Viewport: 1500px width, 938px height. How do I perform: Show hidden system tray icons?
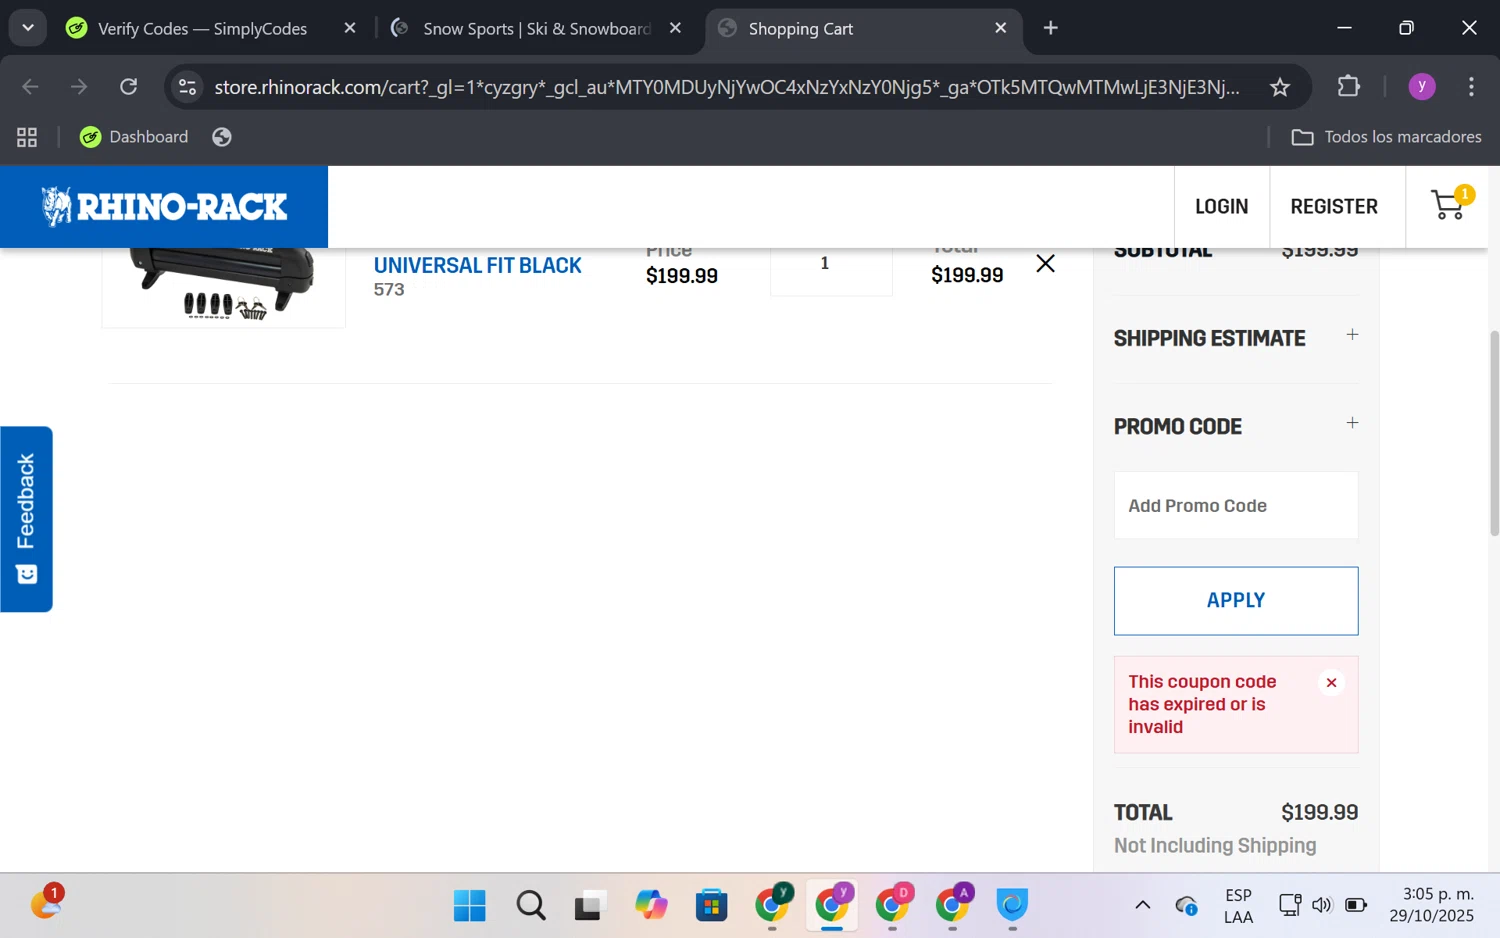(1142, 906)
